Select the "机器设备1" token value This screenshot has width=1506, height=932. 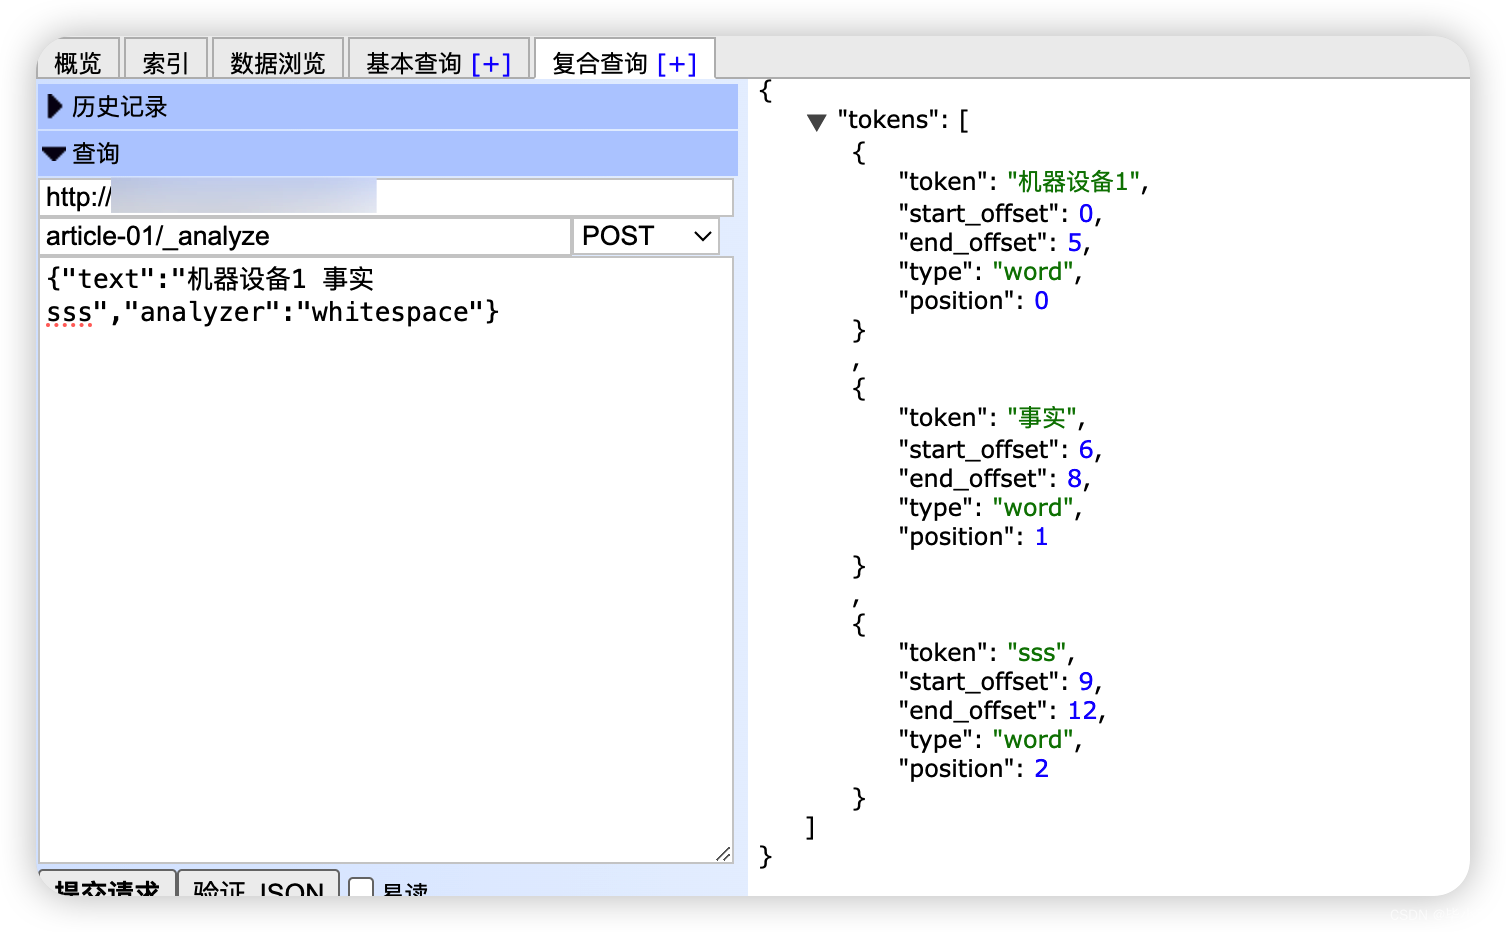click(1073, 182)
